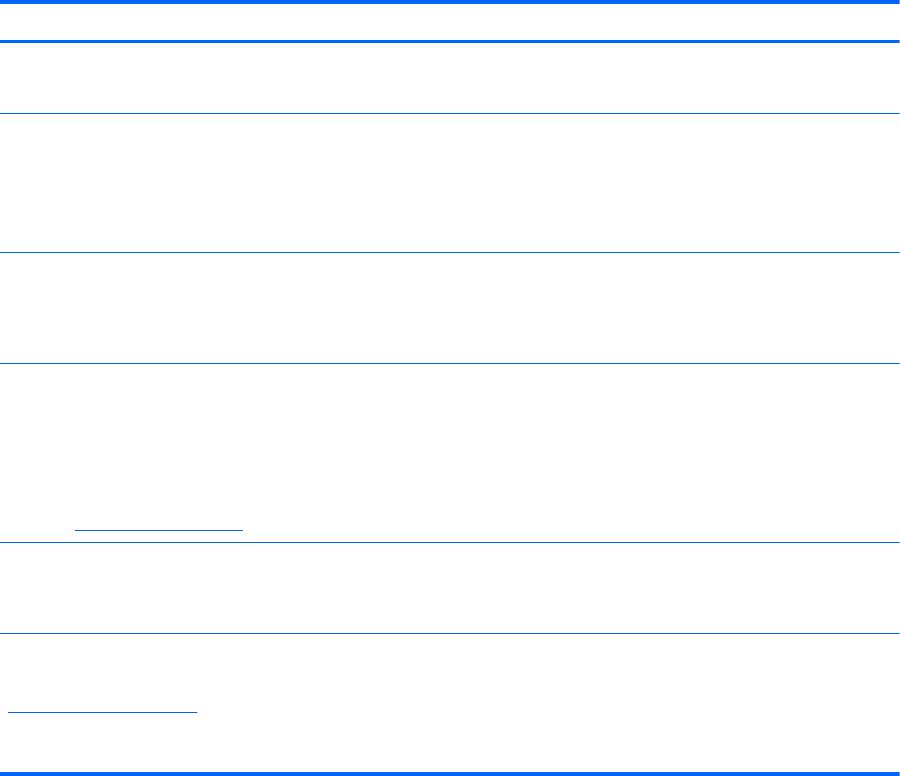Viewport: 900px width, 776px height.
Task: Click the thin divider below the first row
Action: (x=449, y=114)
